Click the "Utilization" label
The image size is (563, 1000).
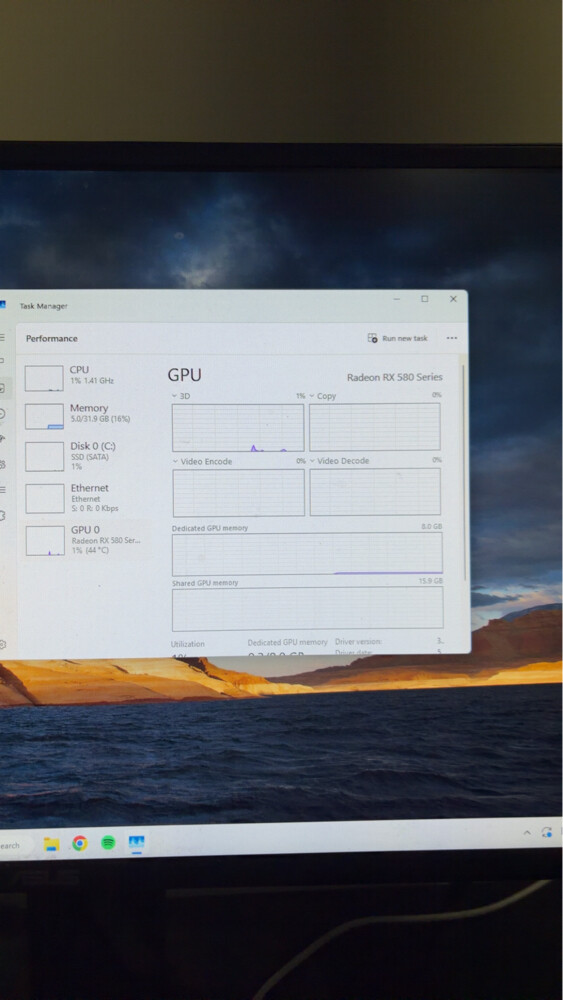(187, 644)
